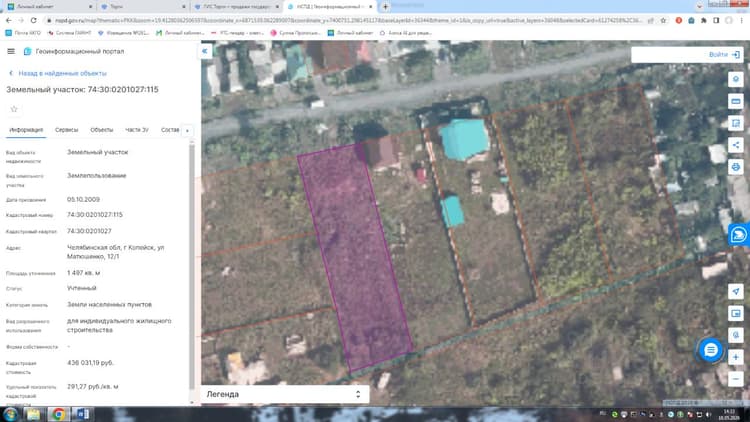This screenshot has height=422, width=750.
Task: Open the Chrome three-dot menu
Action: click(741, 21)
